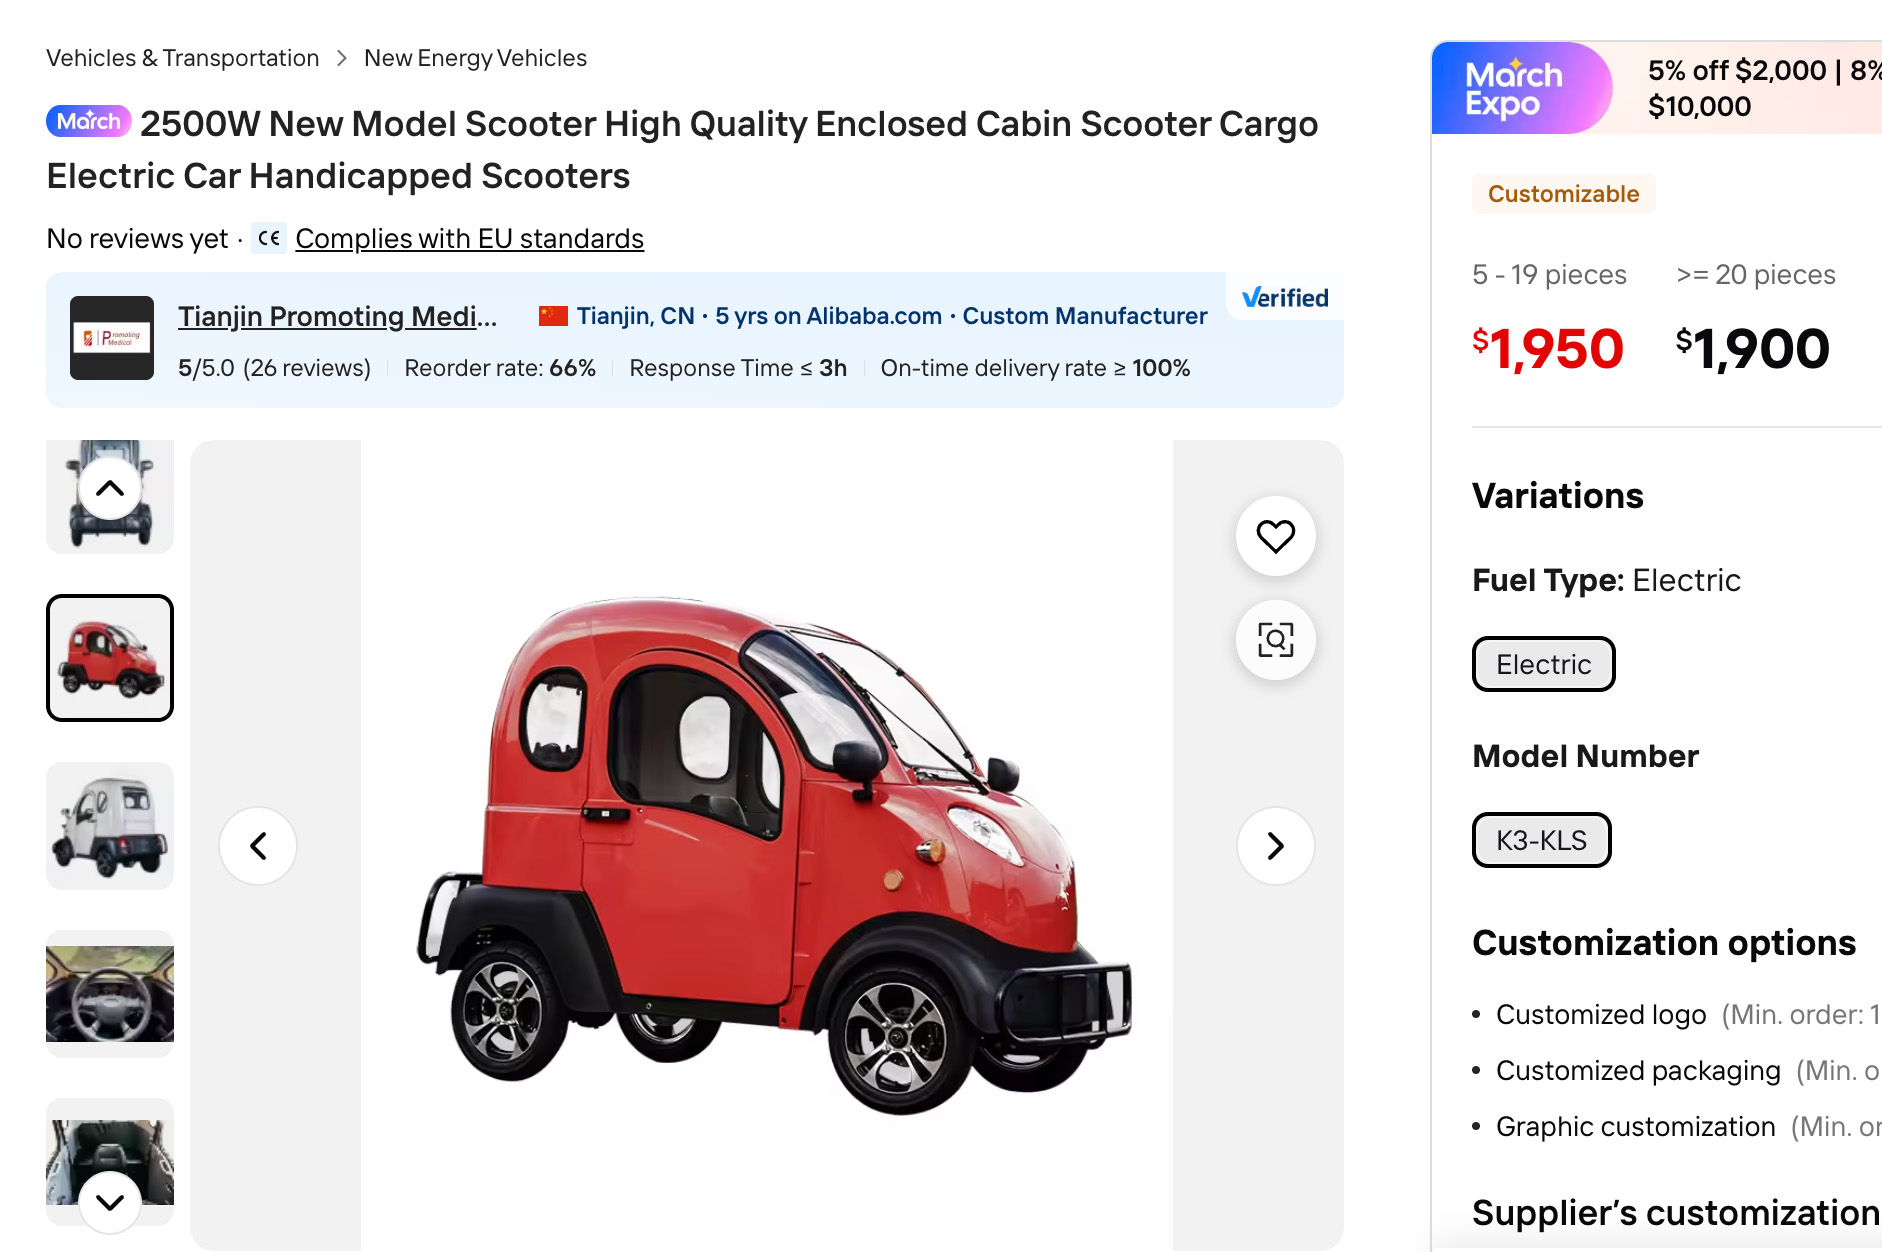Open New Energy Vehicles breadcrumb

click(x=475, y=58)
